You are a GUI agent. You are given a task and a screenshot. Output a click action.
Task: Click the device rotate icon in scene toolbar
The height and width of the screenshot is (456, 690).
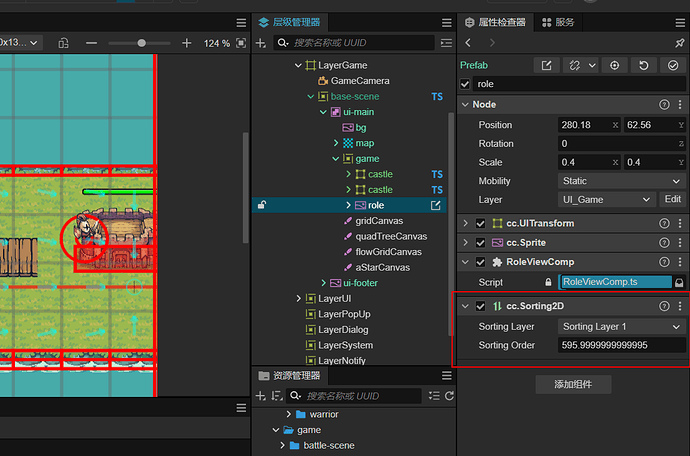pos(63,43)
